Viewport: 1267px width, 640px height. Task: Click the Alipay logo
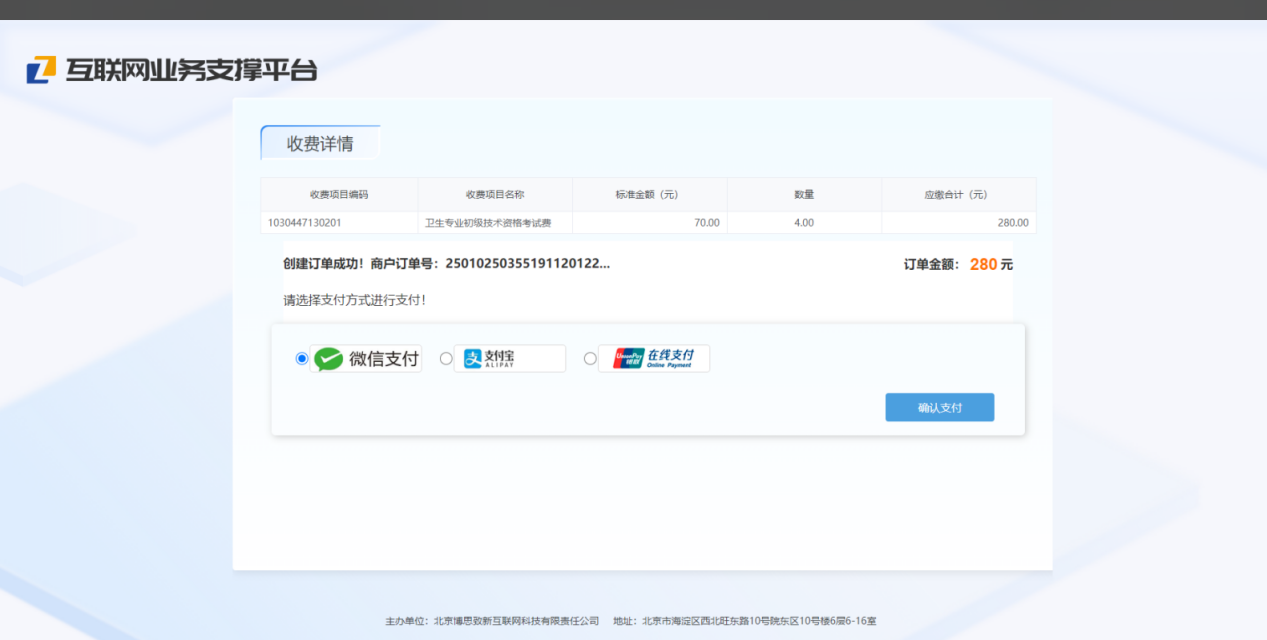click(x=510, y=359)
